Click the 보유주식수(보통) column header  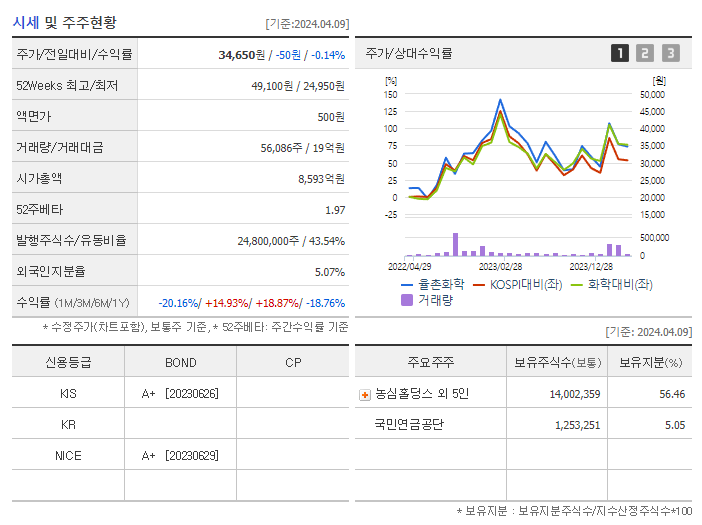click(557, 362)
